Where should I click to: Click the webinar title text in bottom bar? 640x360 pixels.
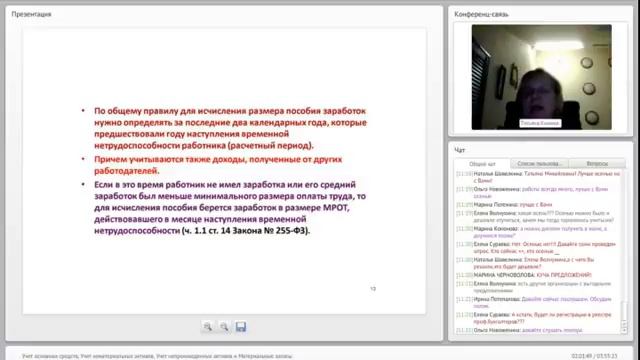(x=157, y=356)
